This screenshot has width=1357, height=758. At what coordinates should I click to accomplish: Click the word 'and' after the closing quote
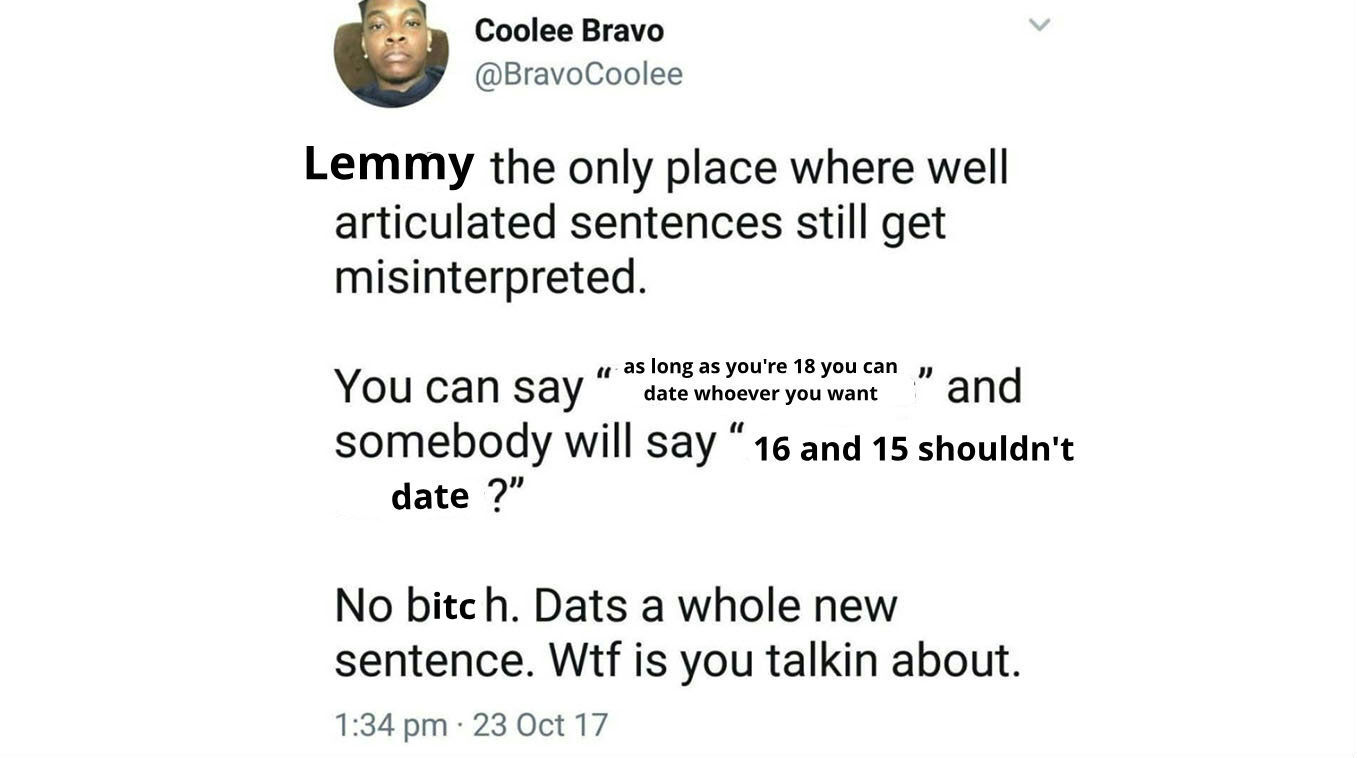(984, 386)
